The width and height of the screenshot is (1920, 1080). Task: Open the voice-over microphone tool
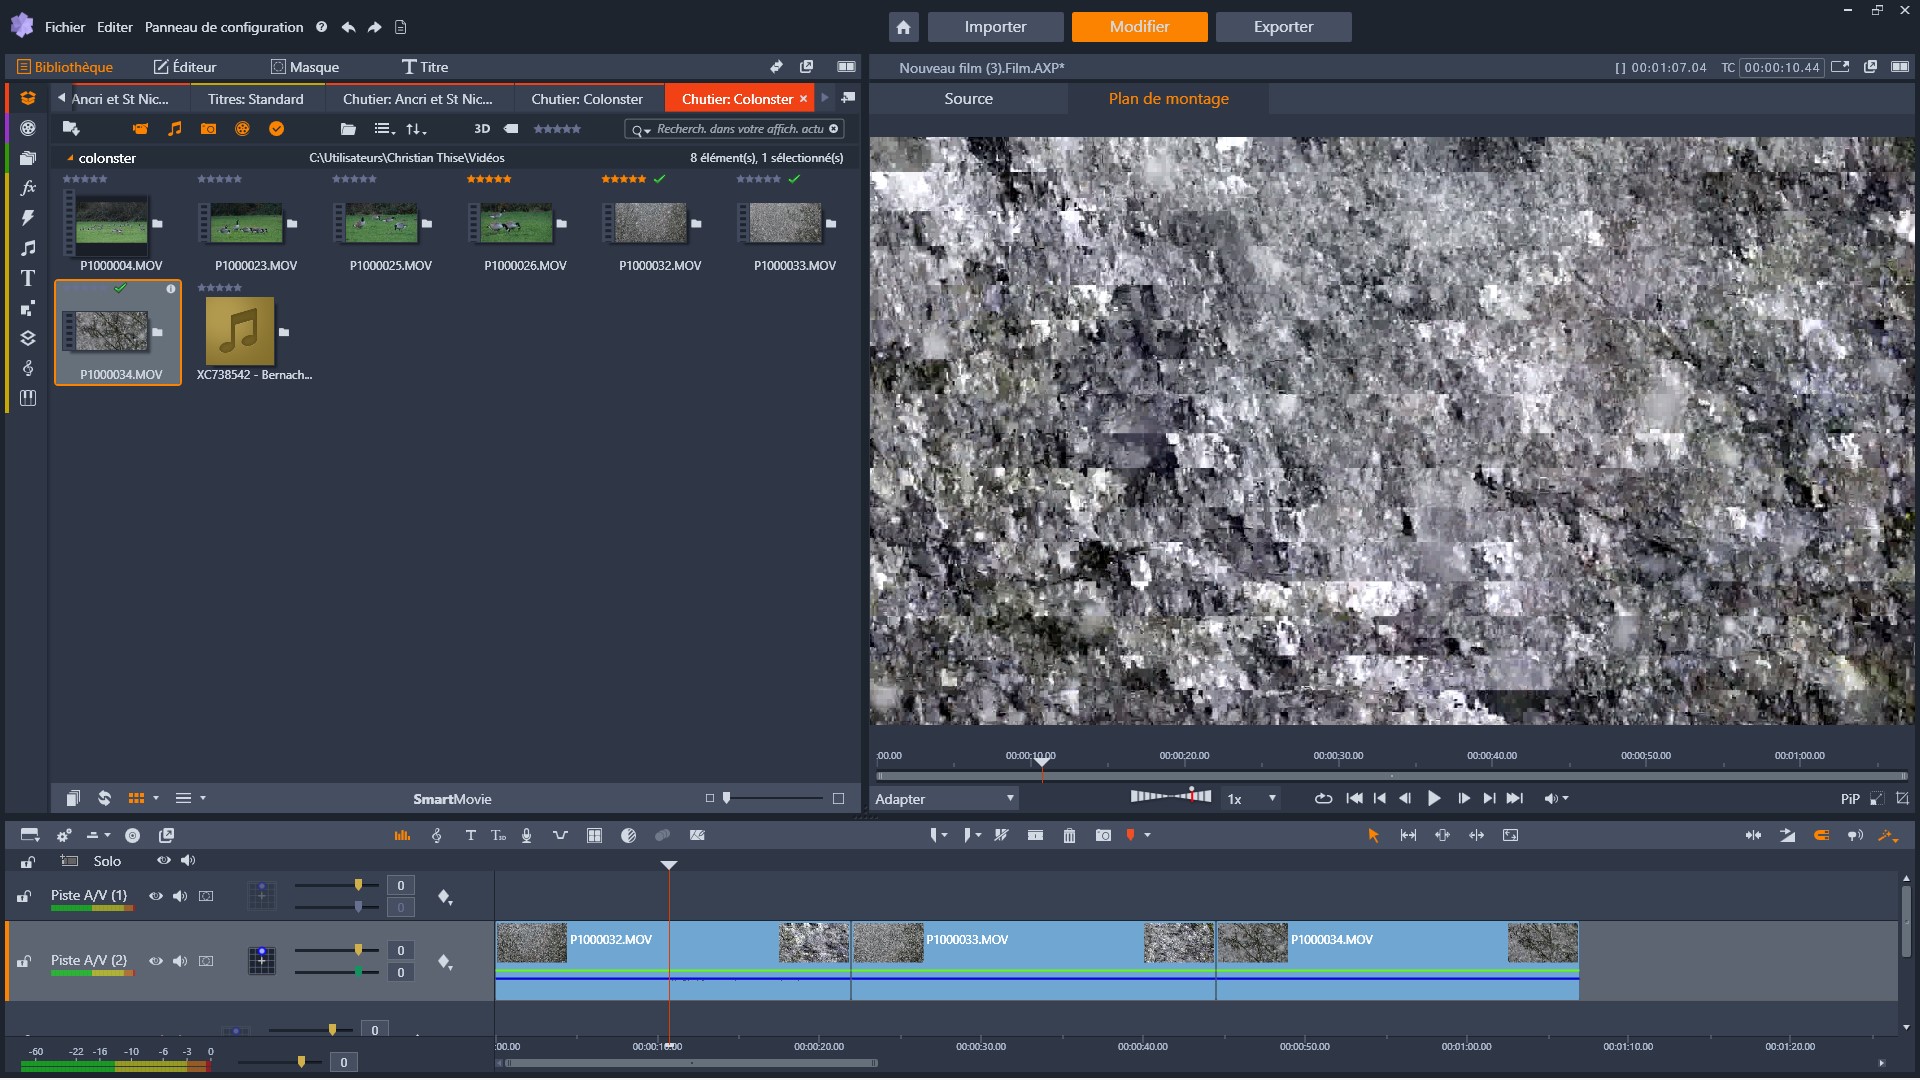pos(527,836)
